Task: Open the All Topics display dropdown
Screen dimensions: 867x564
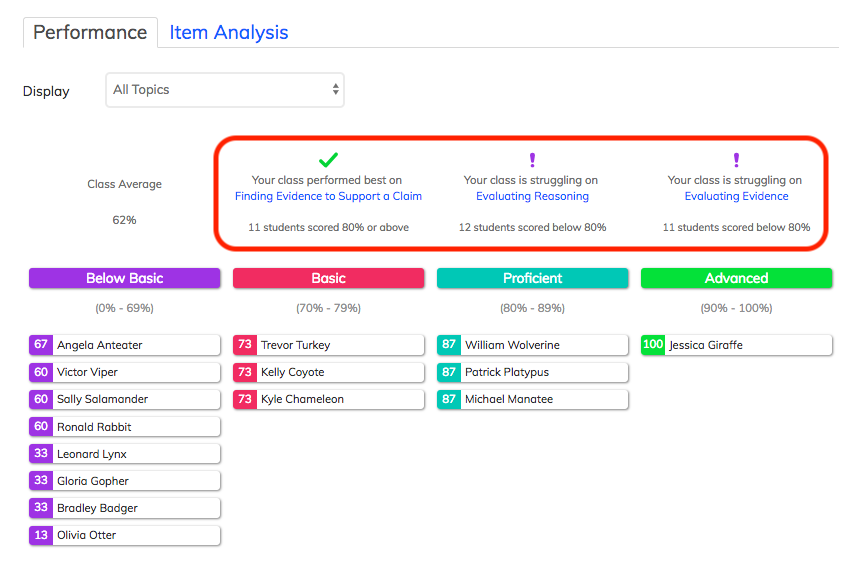Action: [225, 90]
